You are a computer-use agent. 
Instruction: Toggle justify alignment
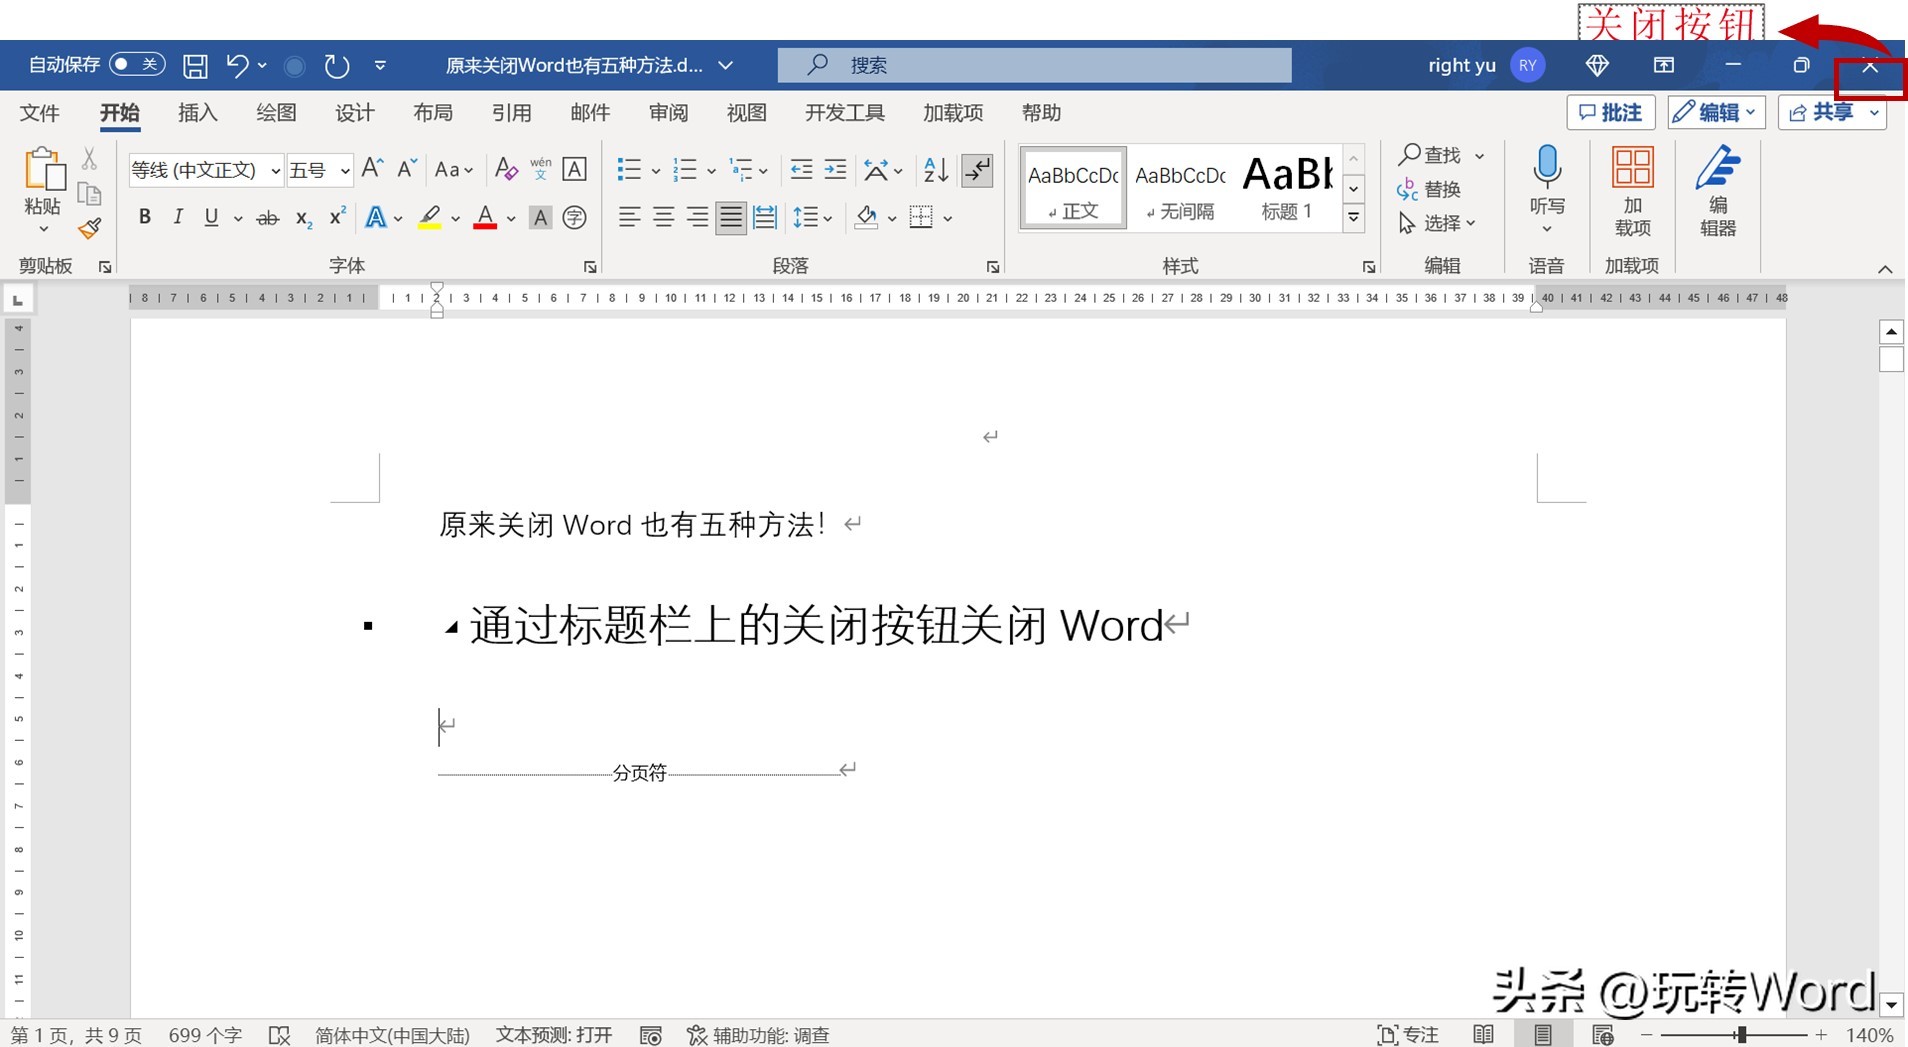pos(731,217)
